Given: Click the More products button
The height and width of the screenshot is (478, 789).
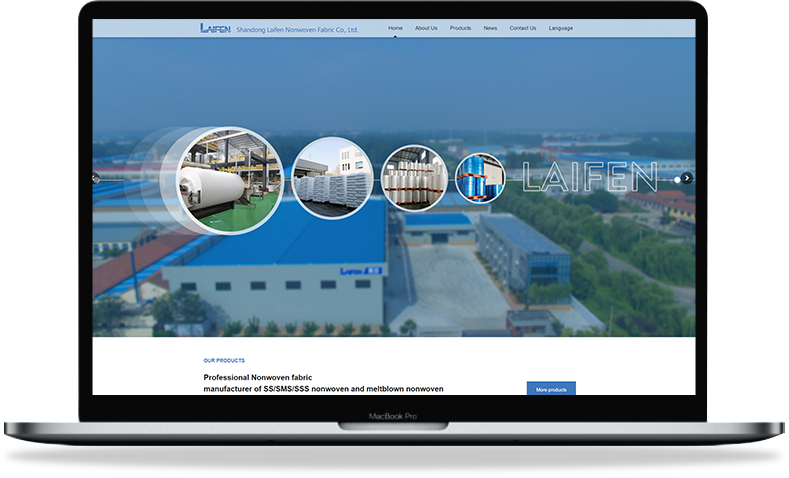Looking at the screenshot, I should pos(551,389).
